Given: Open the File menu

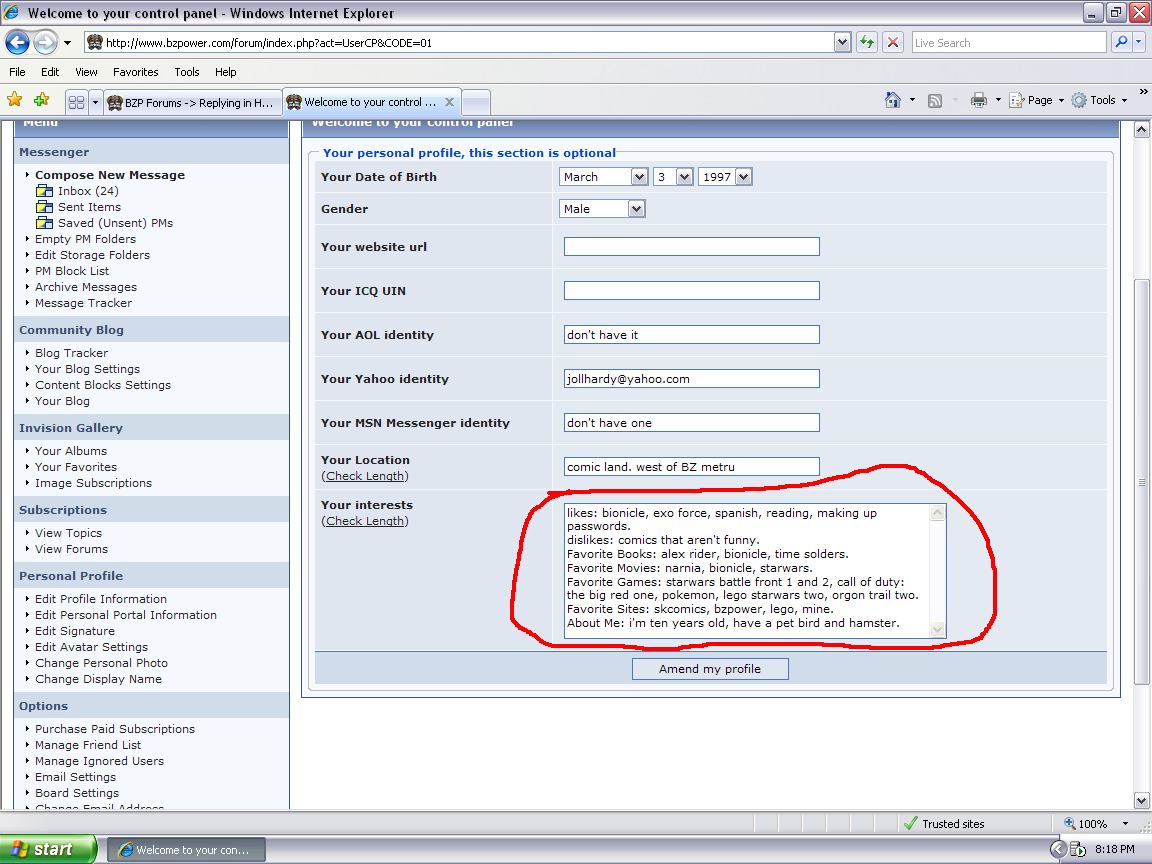Looking at the screenshot, I should pyautogui.click(x=17, y=72).
